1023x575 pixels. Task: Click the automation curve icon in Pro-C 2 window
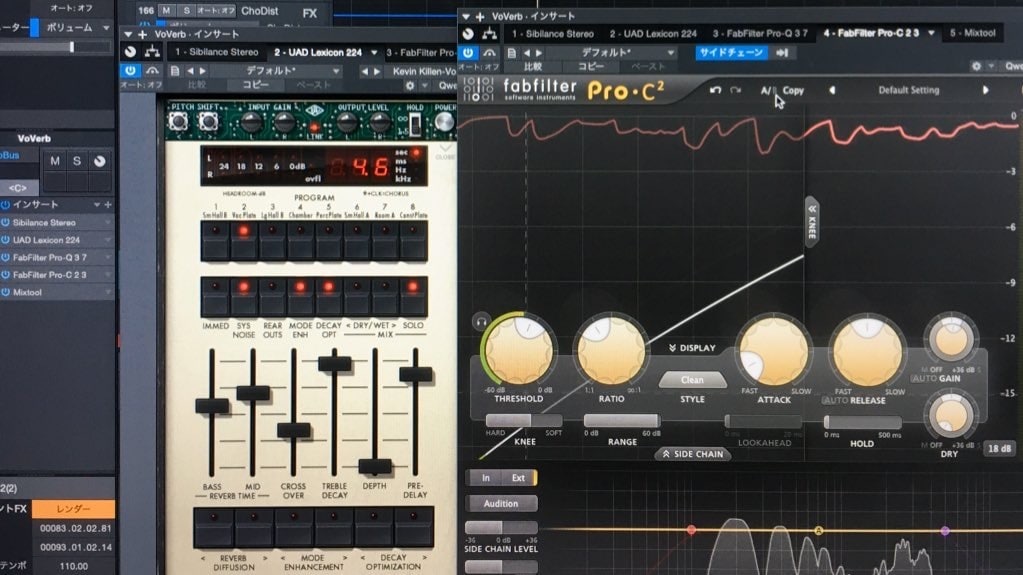[489, 53]
